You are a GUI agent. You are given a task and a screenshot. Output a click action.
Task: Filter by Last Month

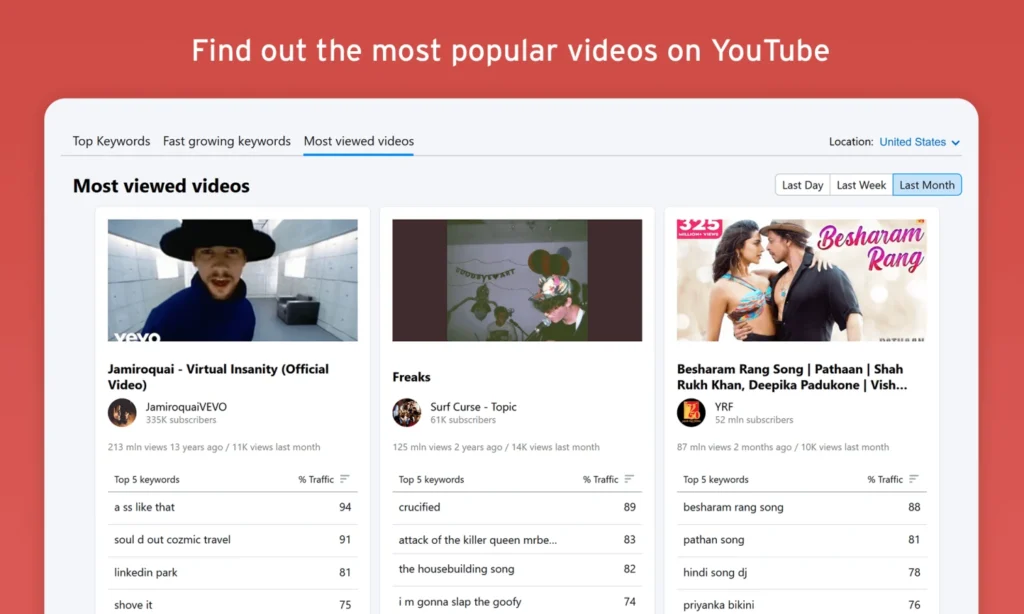pyautogui.click(x=927, y=185)
